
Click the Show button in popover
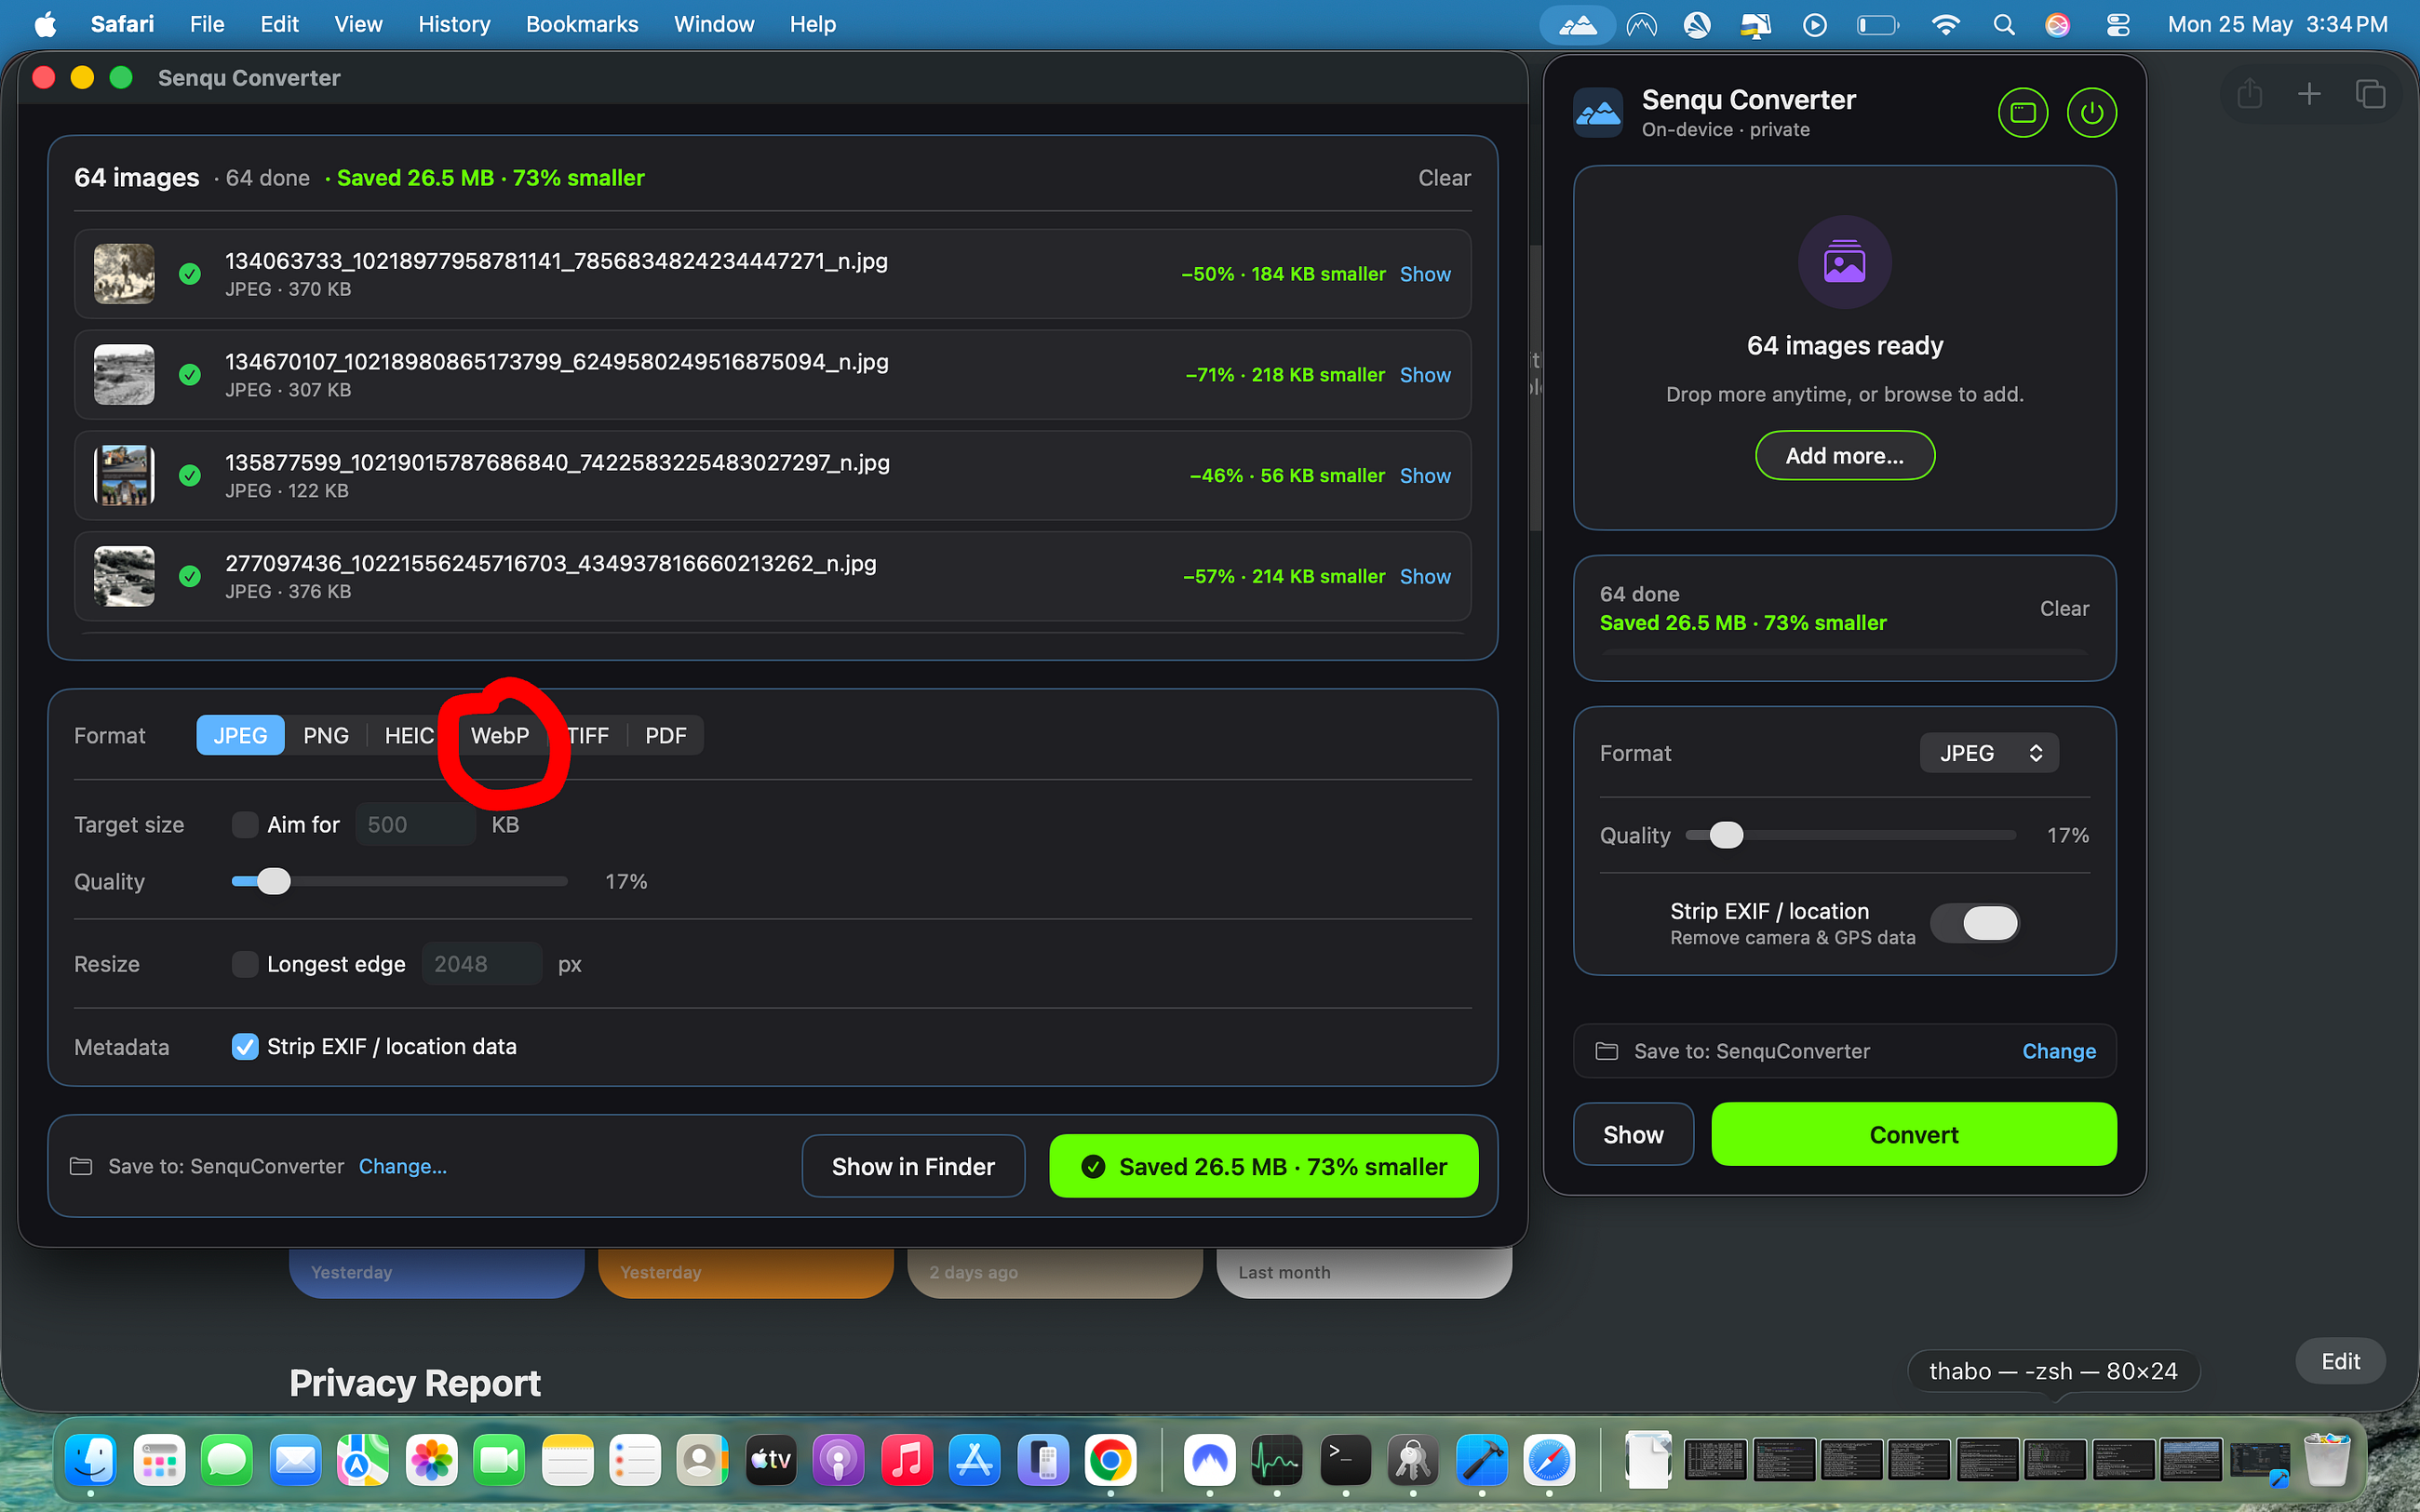1633,1134
